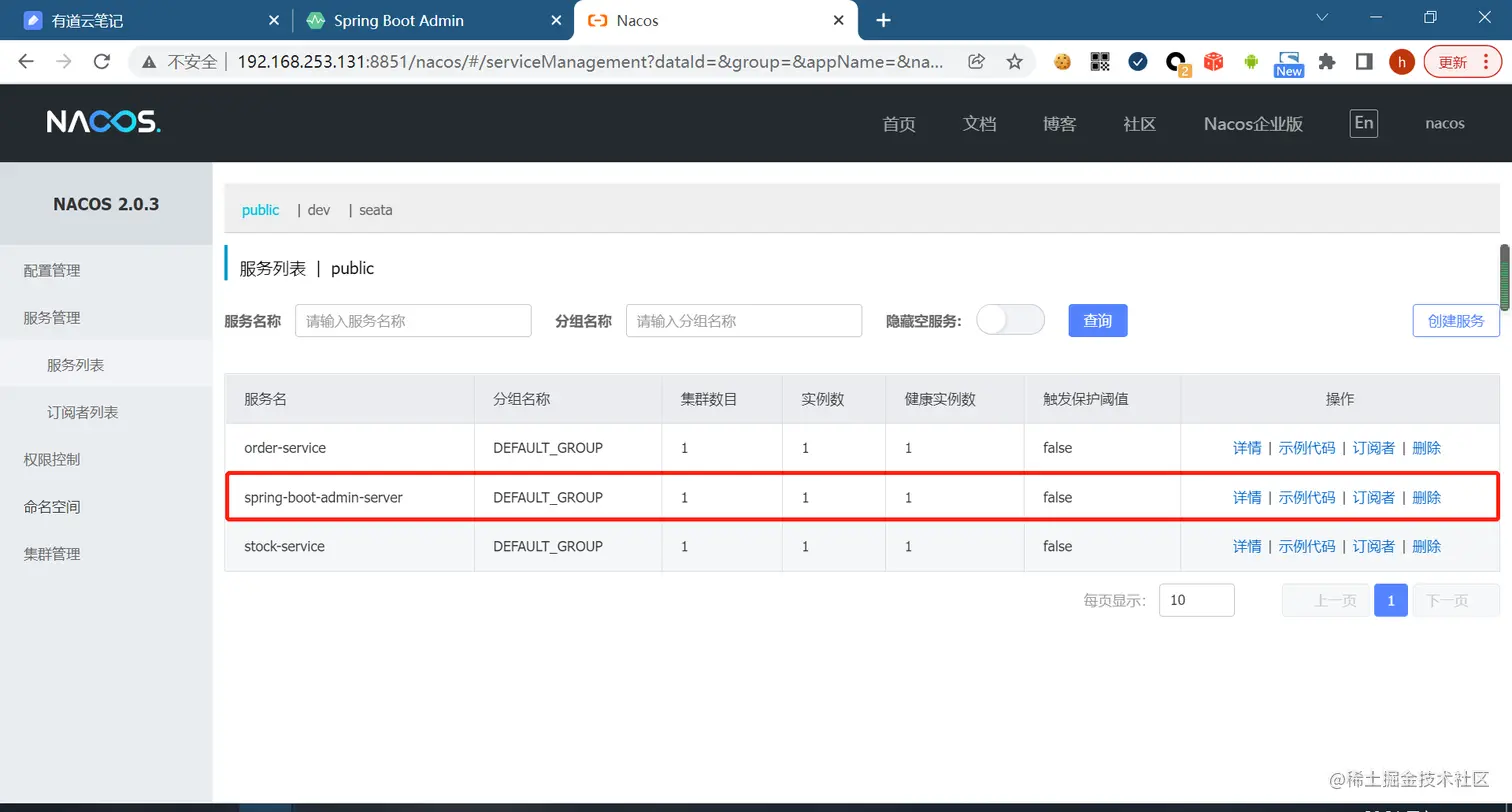Click the browser back arrow
1512x812 pixels.
tap(26, 61)
